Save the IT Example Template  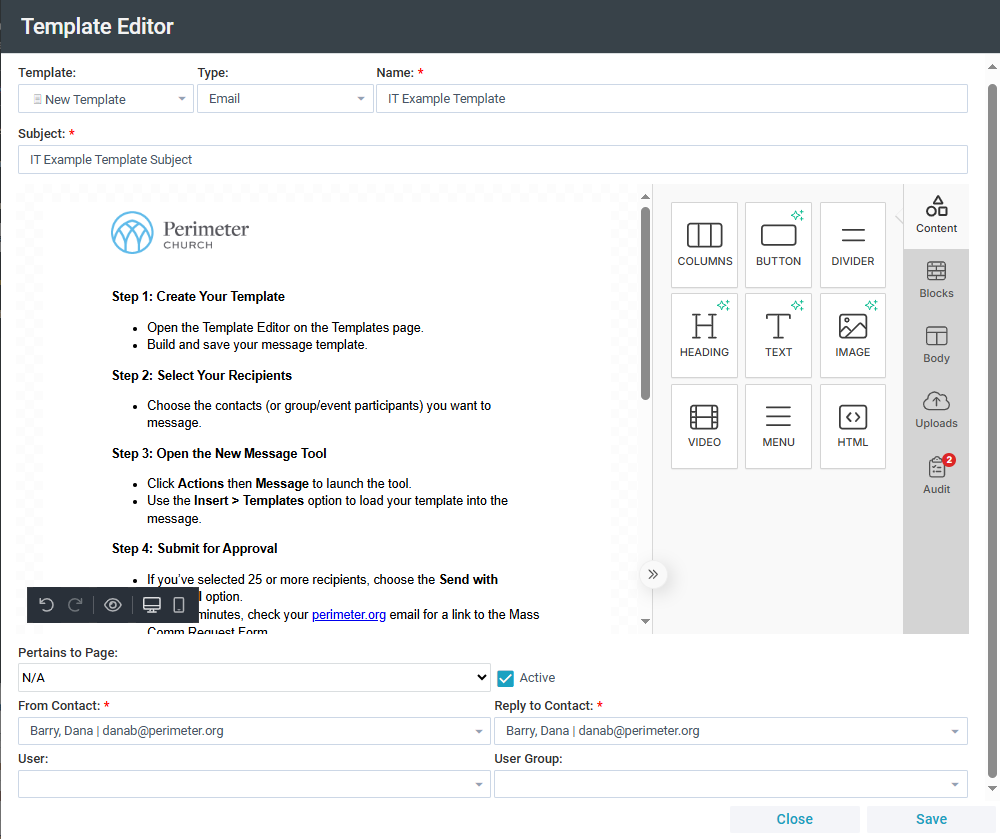tap(931, 818)
